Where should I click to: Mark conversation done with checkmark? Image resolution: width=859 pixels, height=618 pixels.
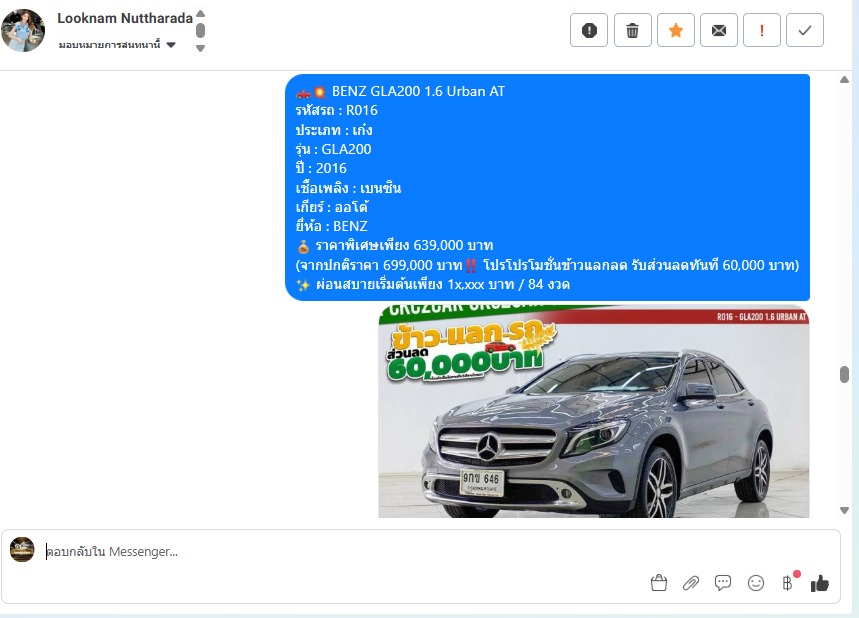point(805,30)
